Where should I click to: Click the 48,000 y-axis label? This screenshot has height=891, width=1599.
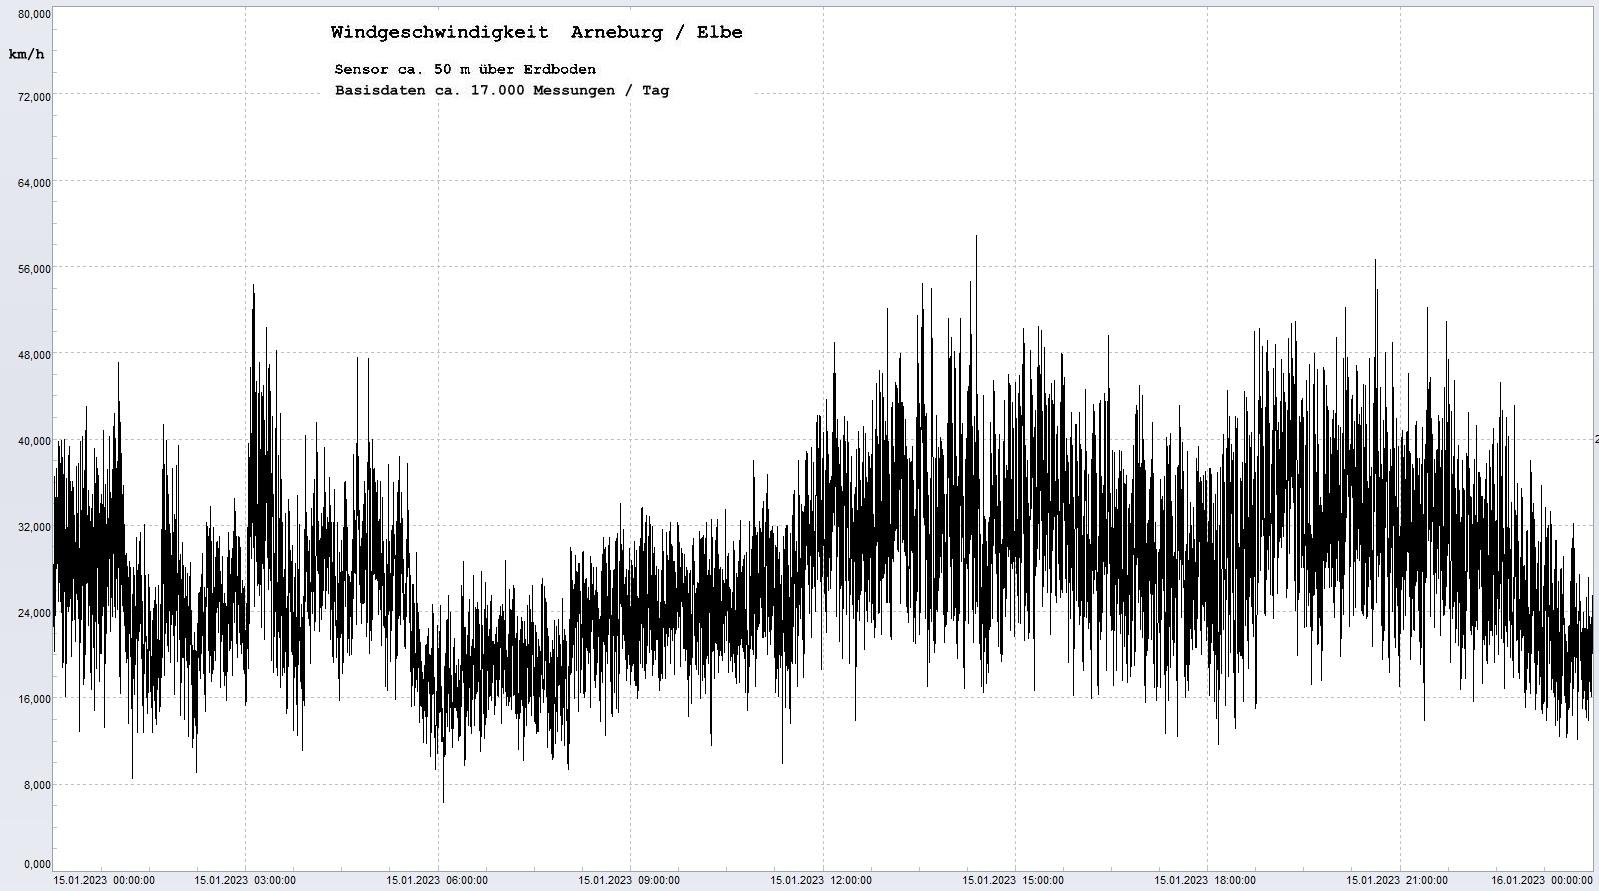click(35, 355)
